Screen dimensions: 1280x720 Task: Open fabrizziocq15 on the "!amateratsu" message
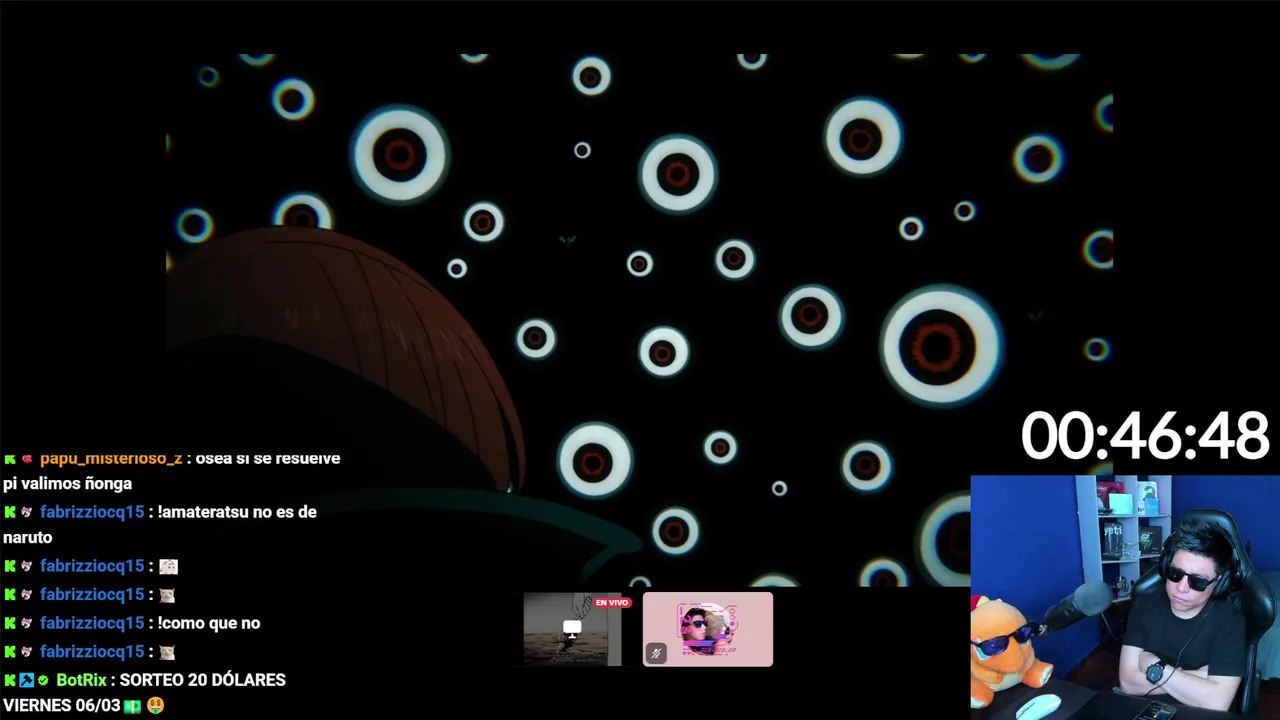click(x=92, y=512)
